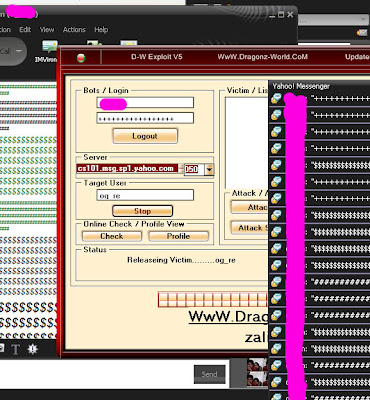Open the Help menu in the chat window
Viewport: 370px width, 400px height.
[x=101, y=30]
